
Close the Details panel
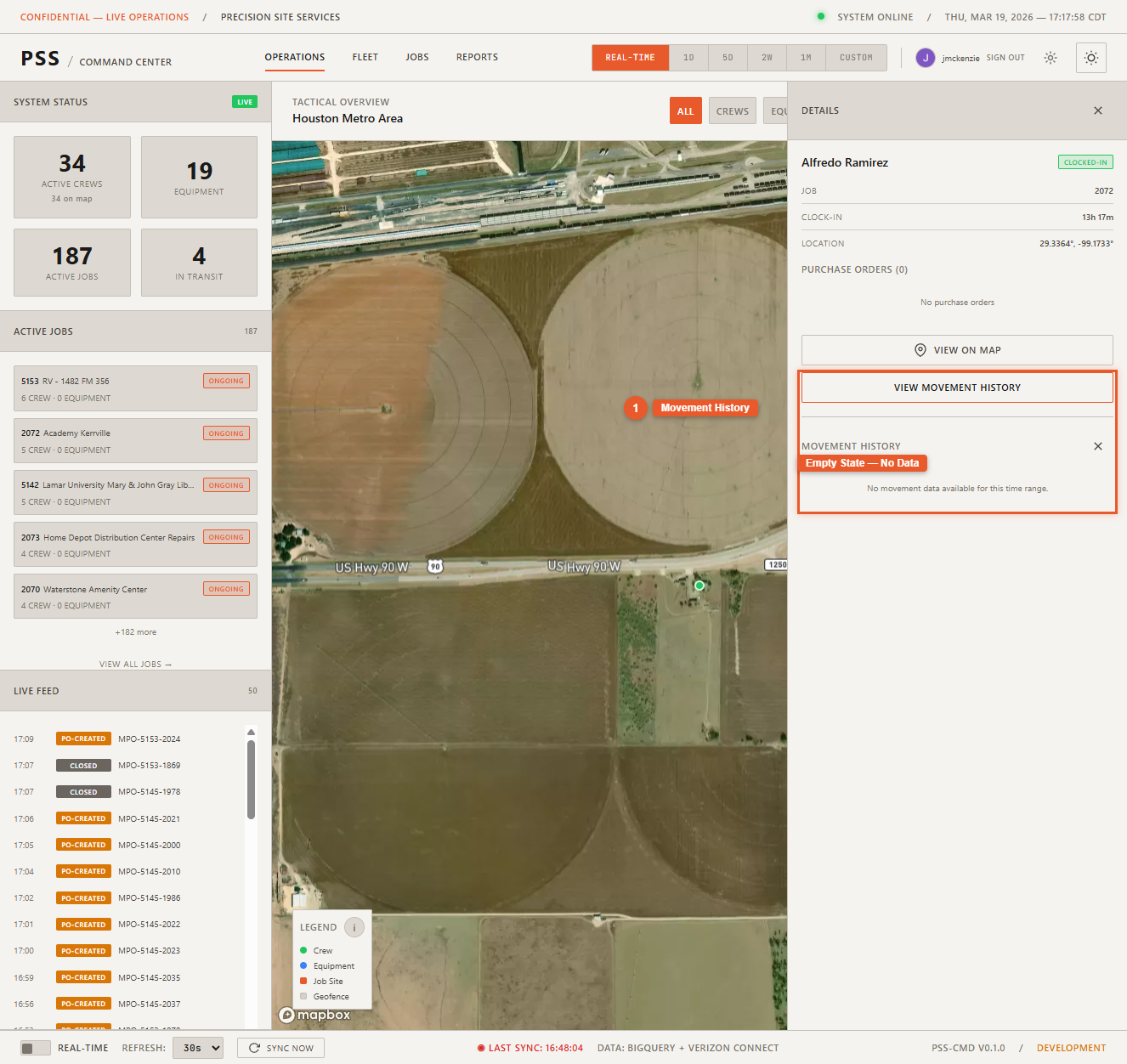pos(1097,111)
